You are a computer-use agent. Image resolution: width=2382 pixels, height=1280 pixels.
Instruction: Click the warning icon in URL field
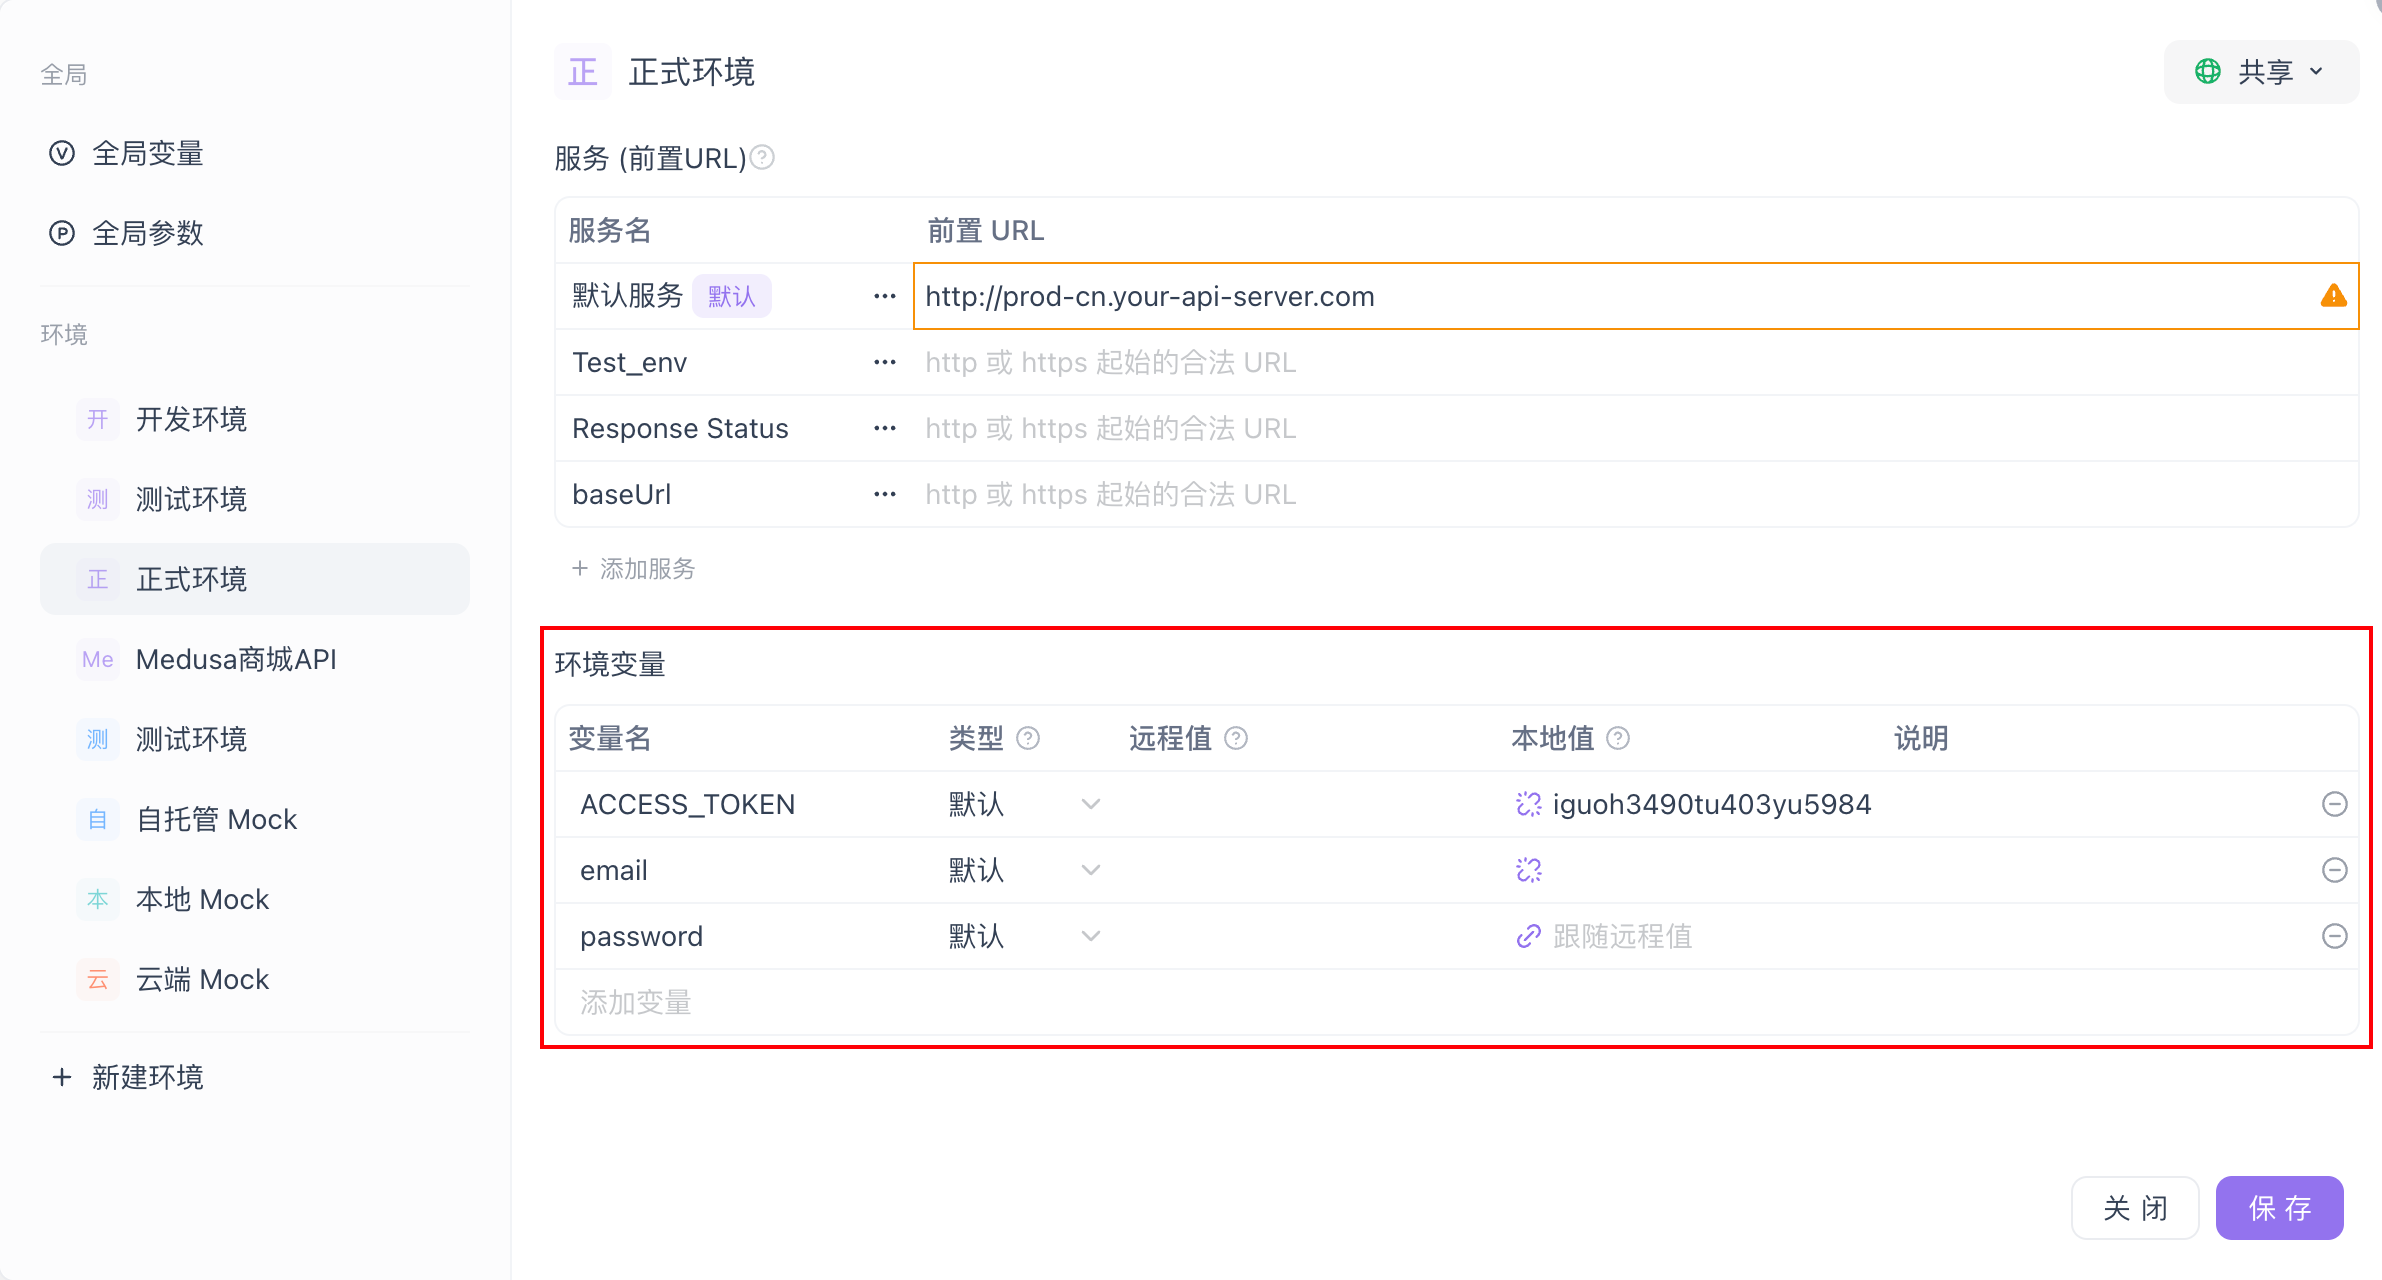click(x=2333, y=296)
